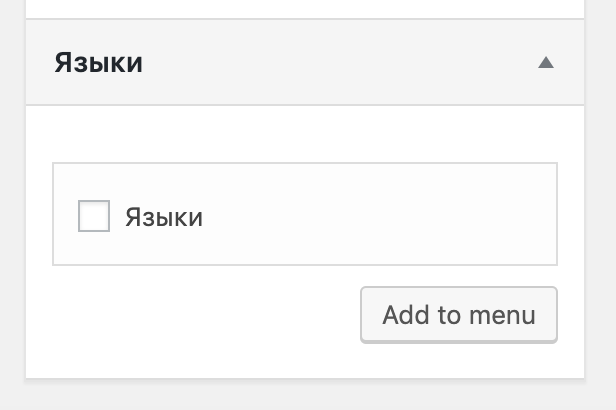
Task: Check the box for the Языки entry
Action: click(x=94, y=216)
